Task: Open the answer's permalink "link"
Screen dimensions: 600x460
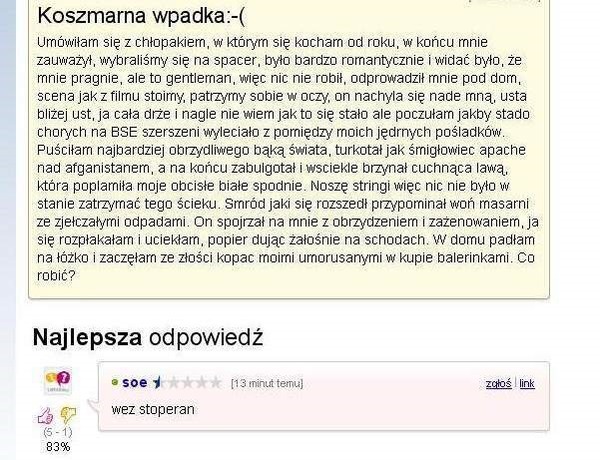Action: (x=527, y=383)
